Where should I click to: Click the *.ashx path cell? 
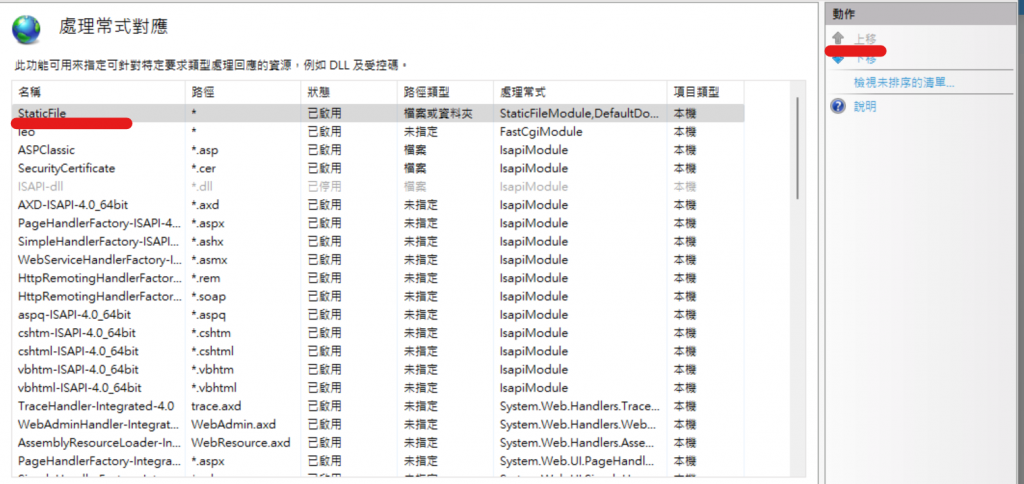208,242
